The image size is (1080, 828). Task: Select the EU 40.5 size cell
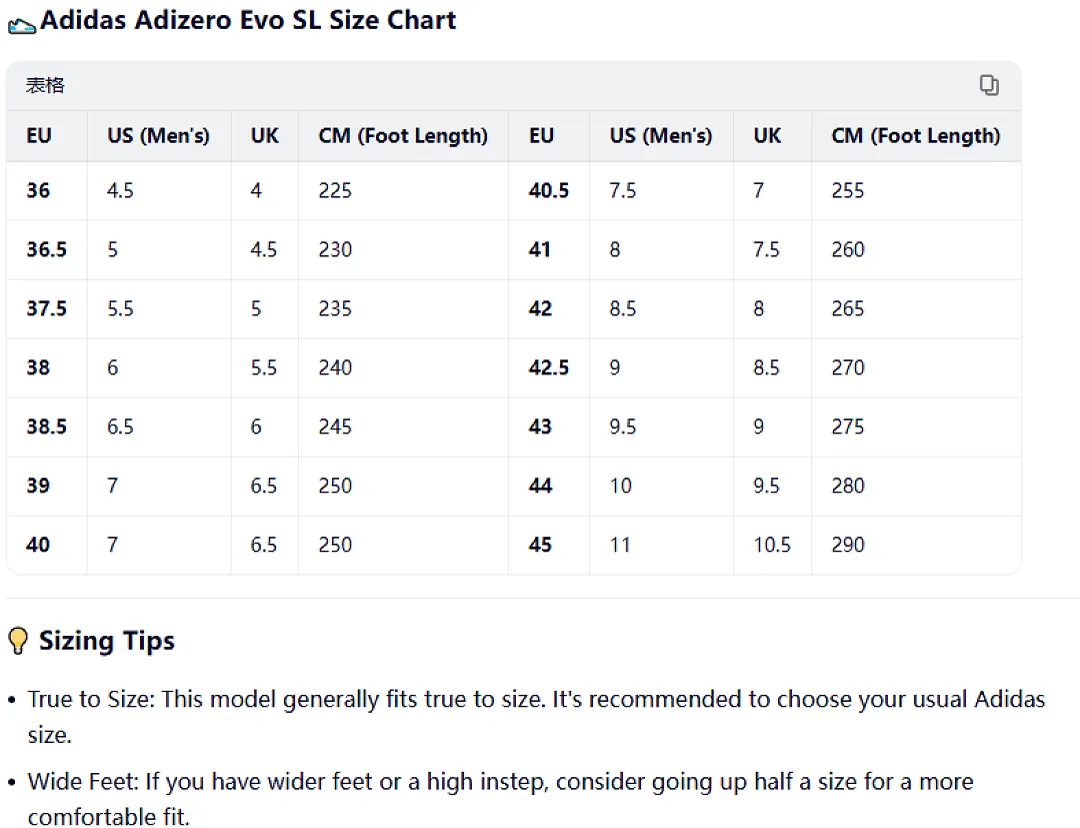pos(548,190)
